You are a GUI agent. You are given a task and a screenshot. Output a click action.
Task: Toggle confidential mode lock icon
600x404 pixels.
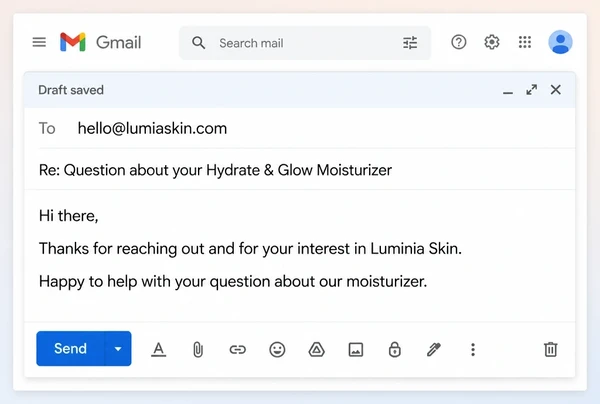coord(395,350)
